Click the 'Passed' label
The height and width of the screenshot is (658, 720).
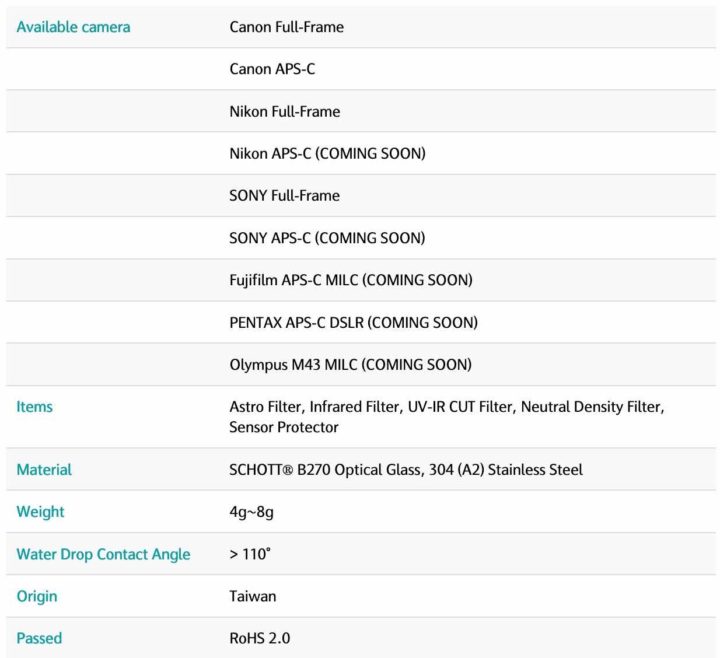coord(39,638)
